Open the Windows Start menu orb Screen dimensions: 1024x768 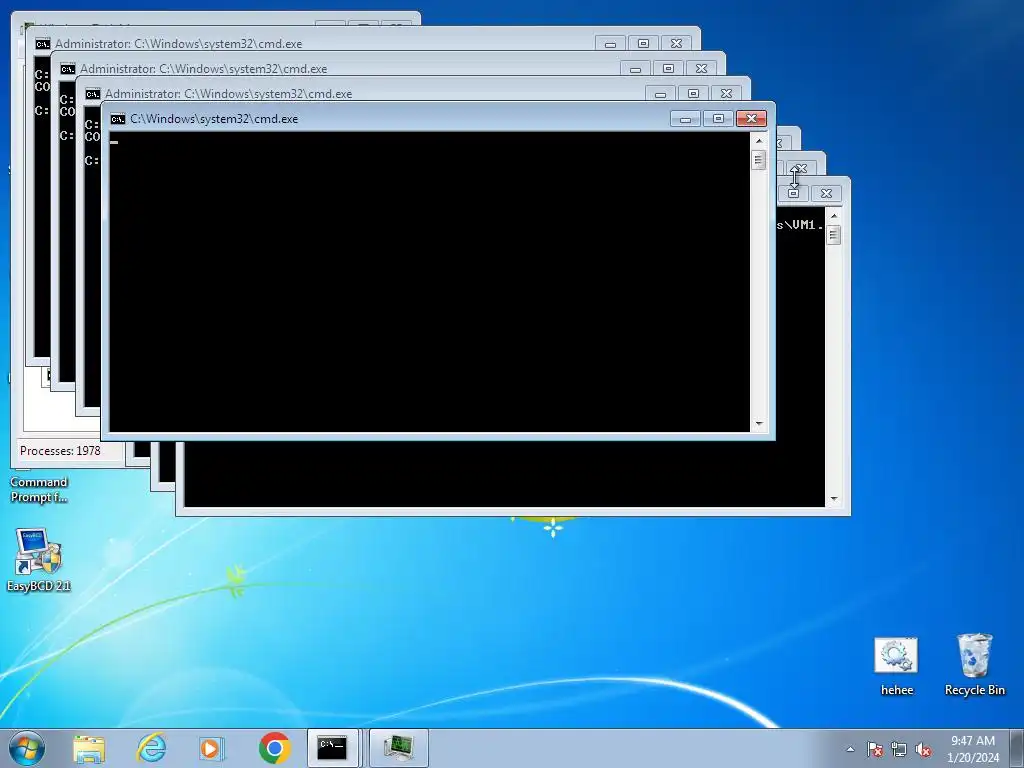pyautogui.click(x=27, y=748)
